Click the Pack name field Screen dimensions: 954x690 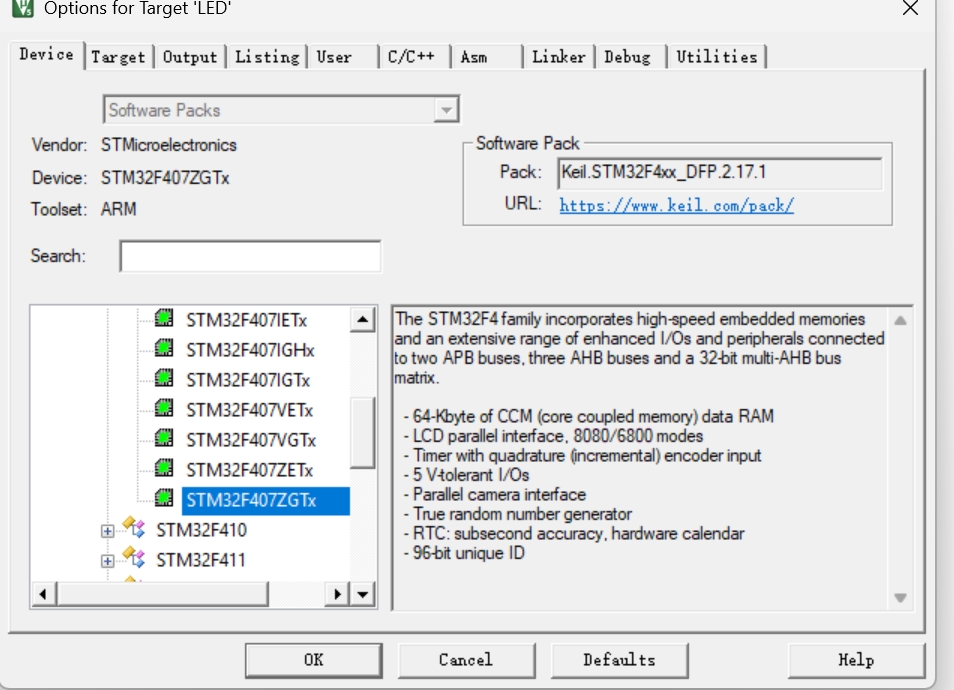719,173
